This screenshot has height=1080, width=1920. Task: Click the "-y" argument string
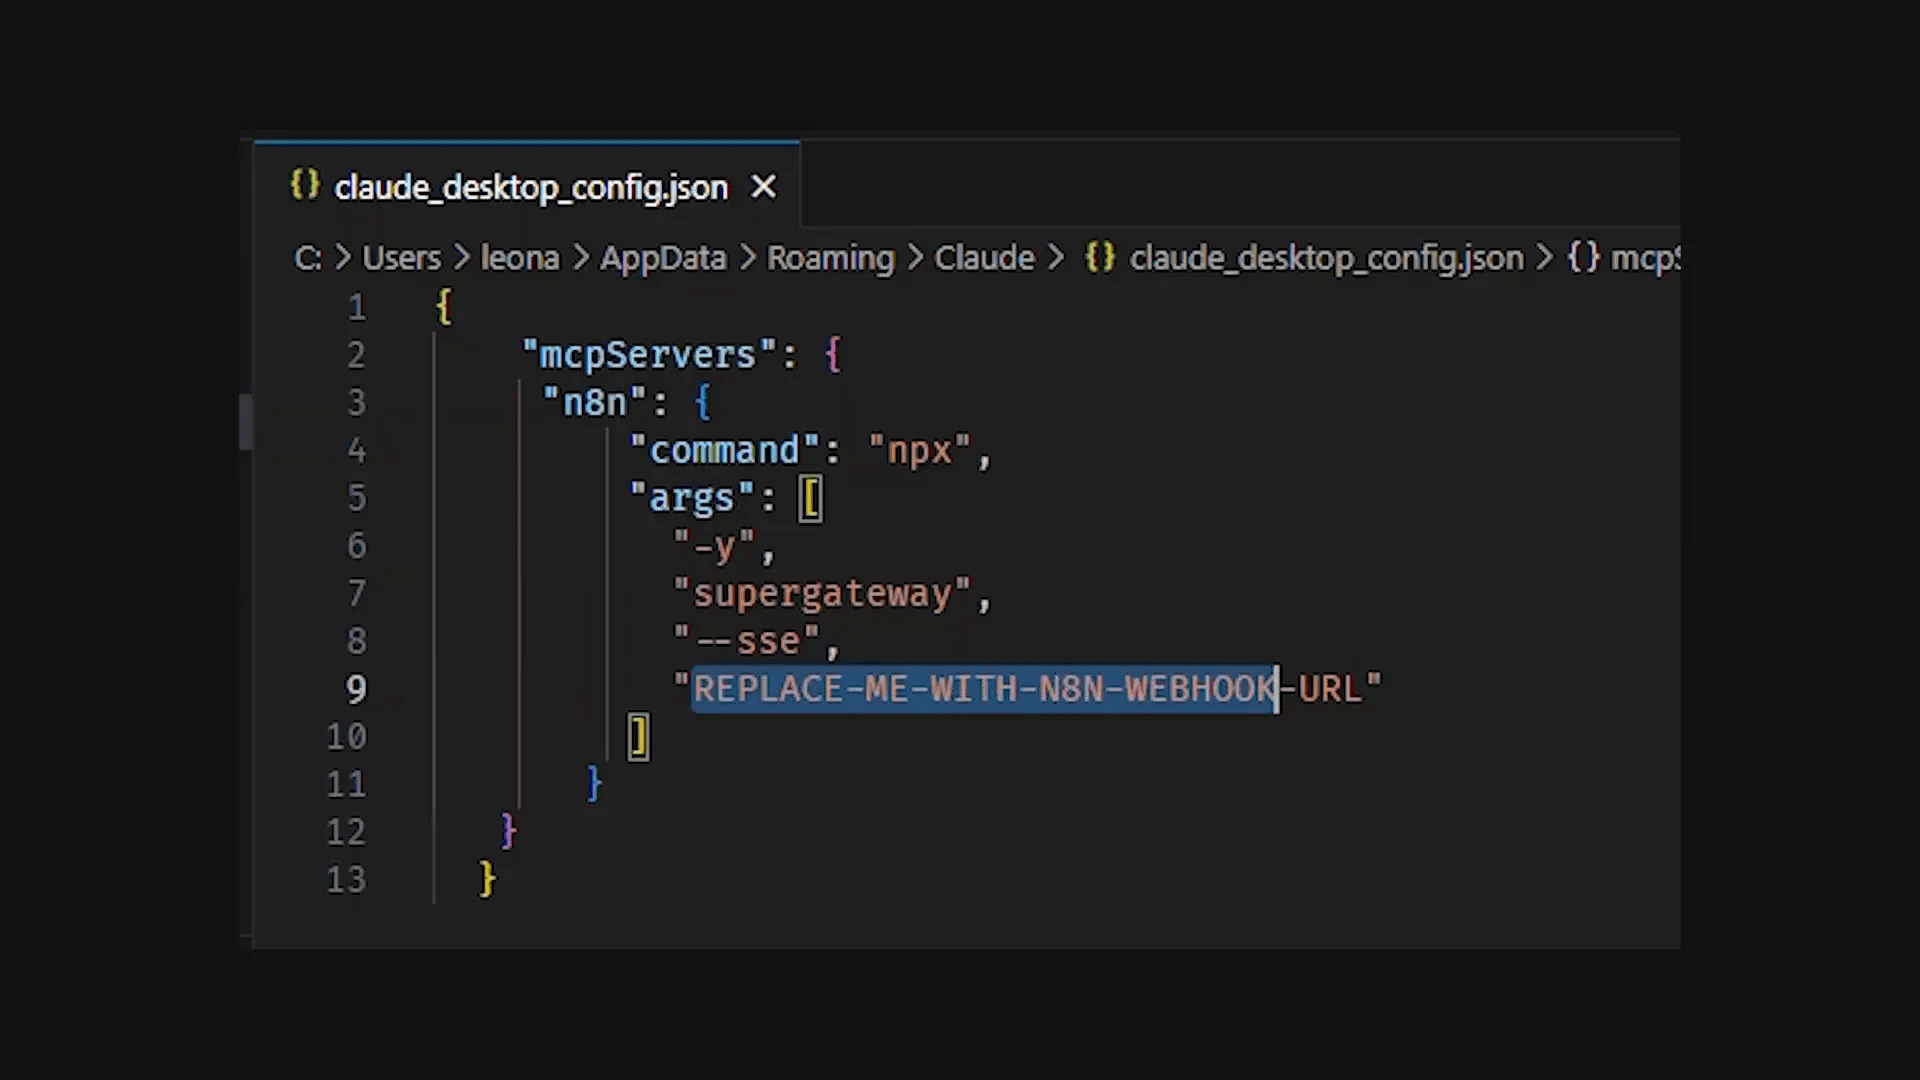point(714,546)
